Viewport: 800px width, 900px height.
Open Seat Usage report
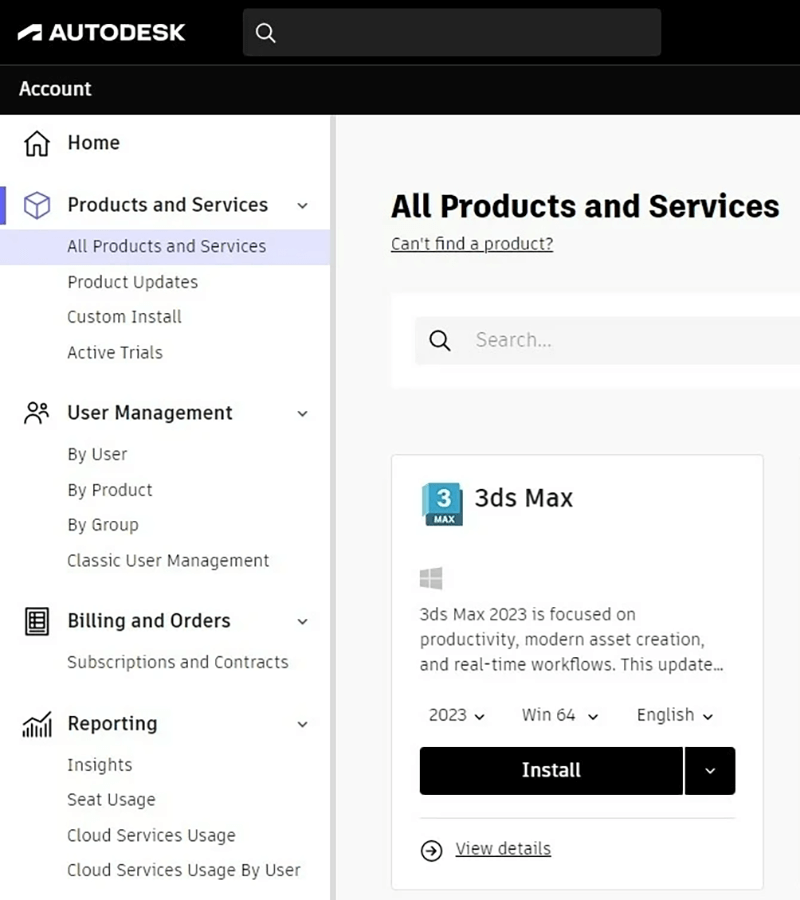point(111,800)
